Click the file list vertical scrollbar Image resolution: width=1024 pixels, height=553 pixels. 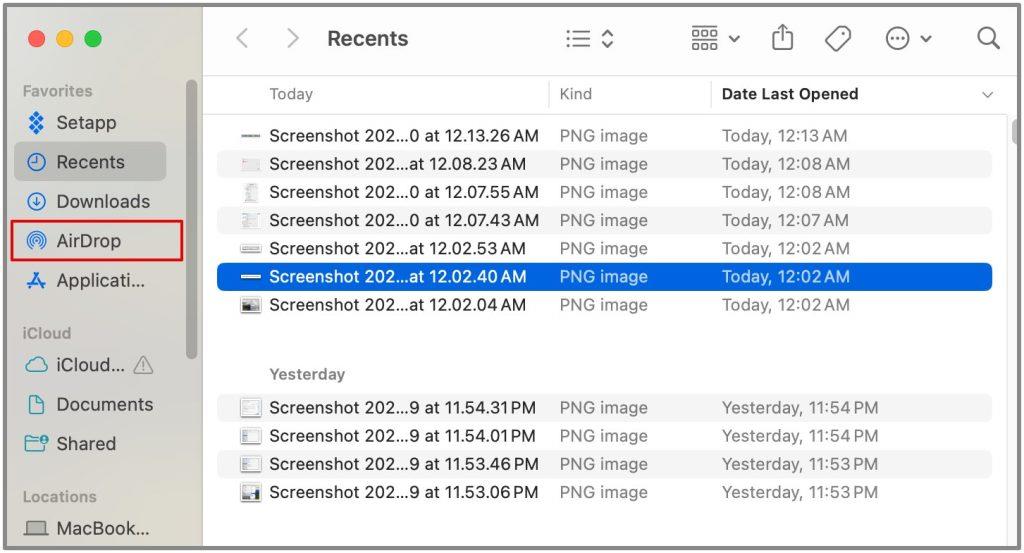pyautogui.click(x=1014, y=131)
